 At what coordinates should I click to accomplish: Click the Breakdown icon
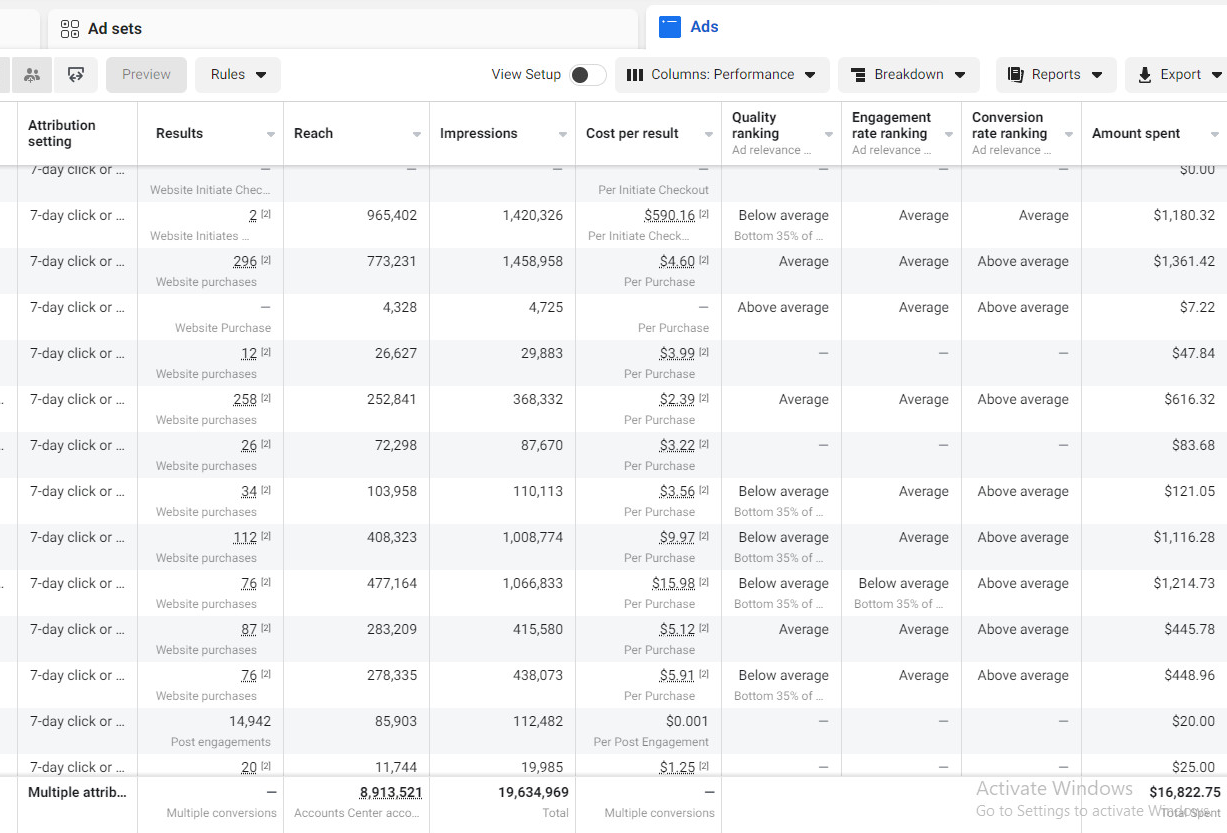pyautogui.click(x=857, y=75)
